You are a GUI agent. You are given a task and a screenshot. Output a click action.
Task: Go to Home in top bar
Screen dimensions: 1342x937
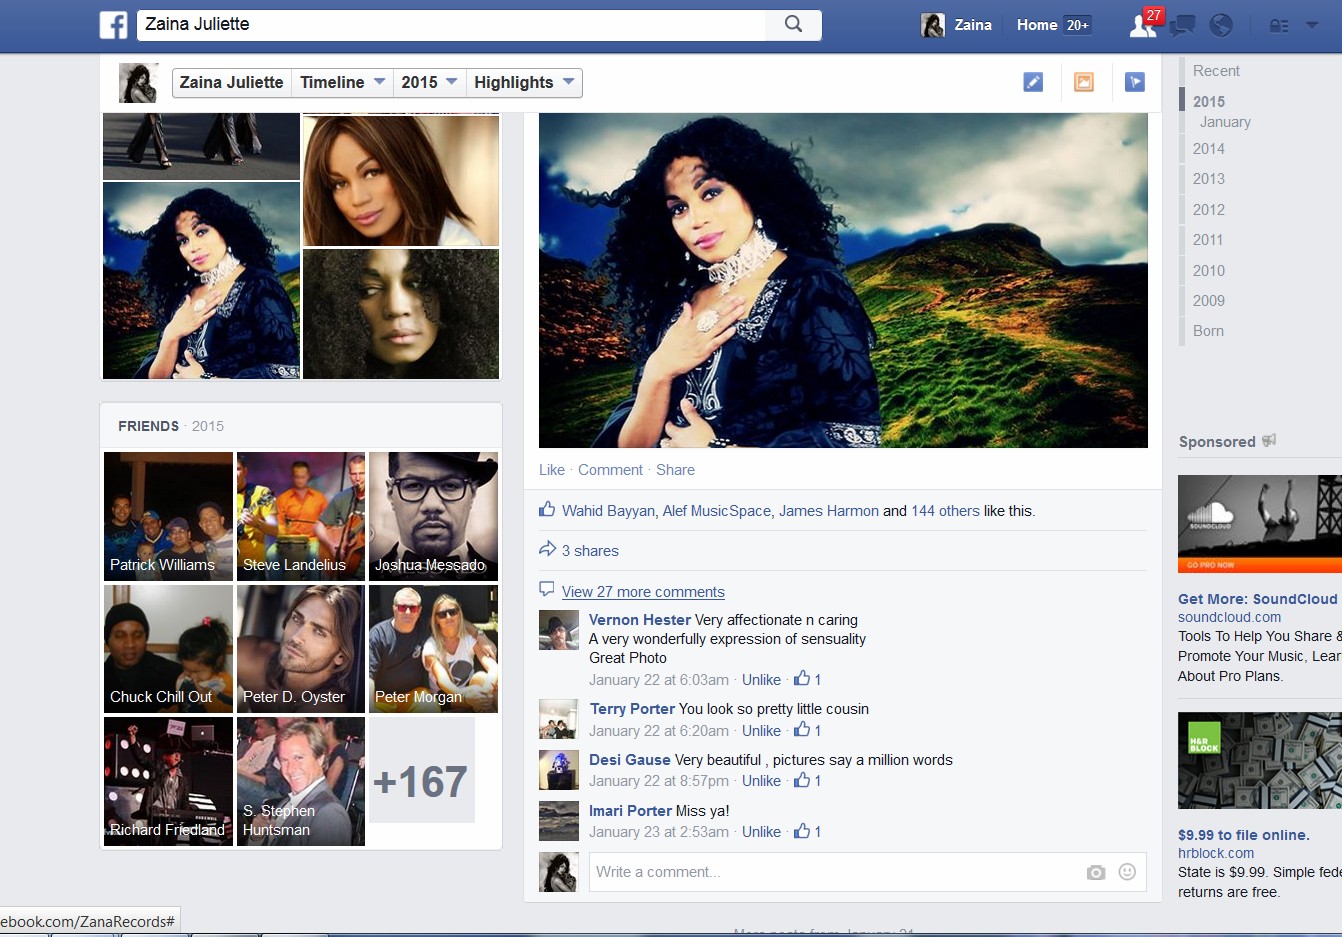(1037, 25)
